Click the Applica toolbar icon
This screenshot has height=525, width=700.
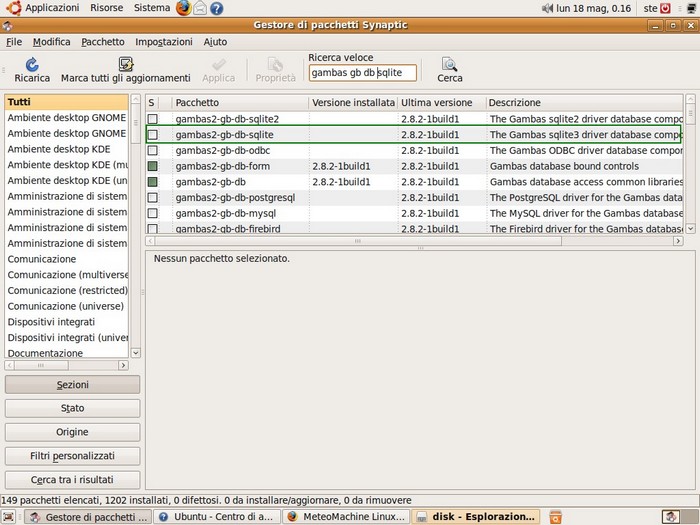pyautogui.click(x=219, y=64)
